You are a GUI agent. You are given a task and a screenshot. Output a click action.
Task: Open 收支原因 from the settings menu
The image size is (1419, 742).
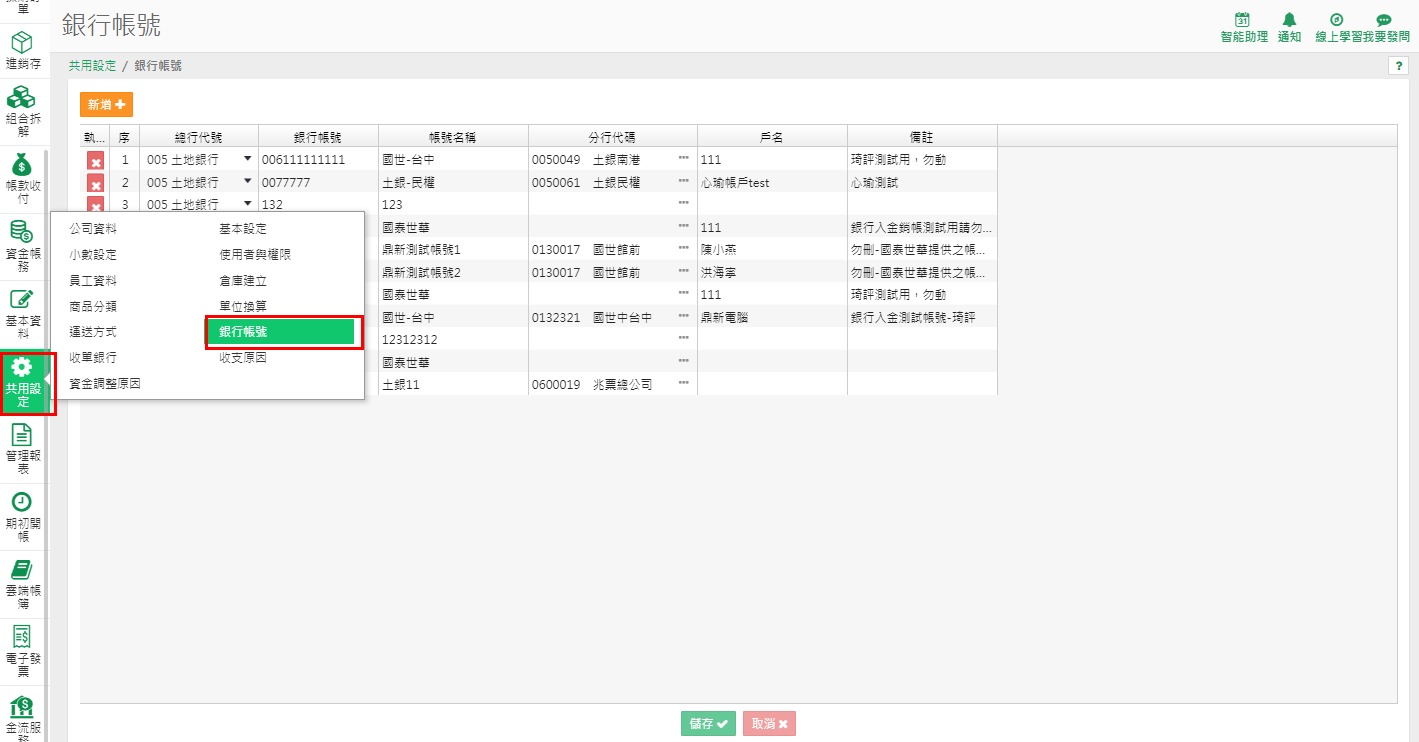click(243, 358)
